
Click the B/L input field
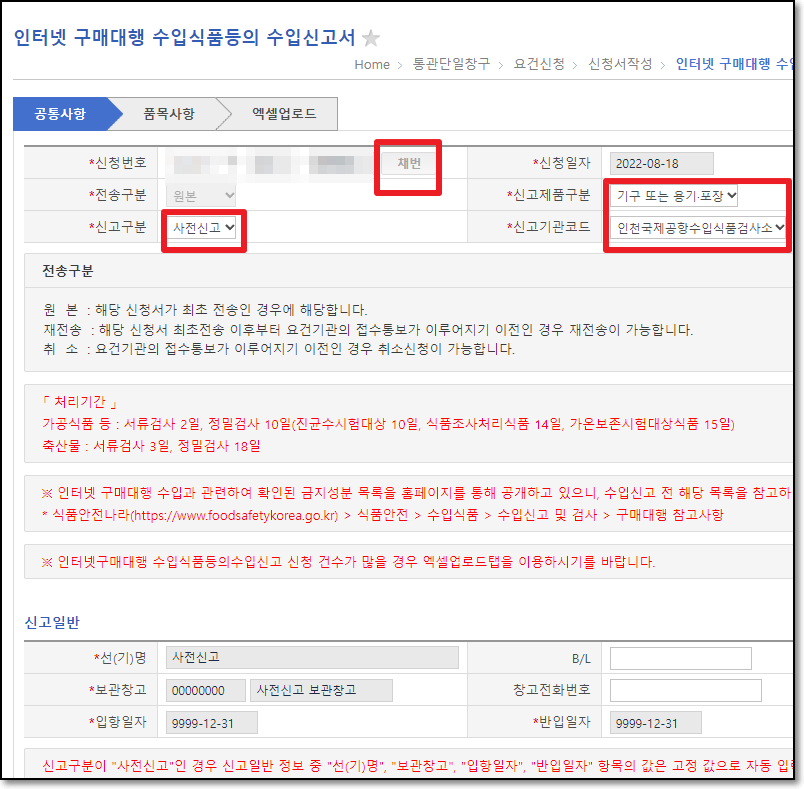coord(680,657)
